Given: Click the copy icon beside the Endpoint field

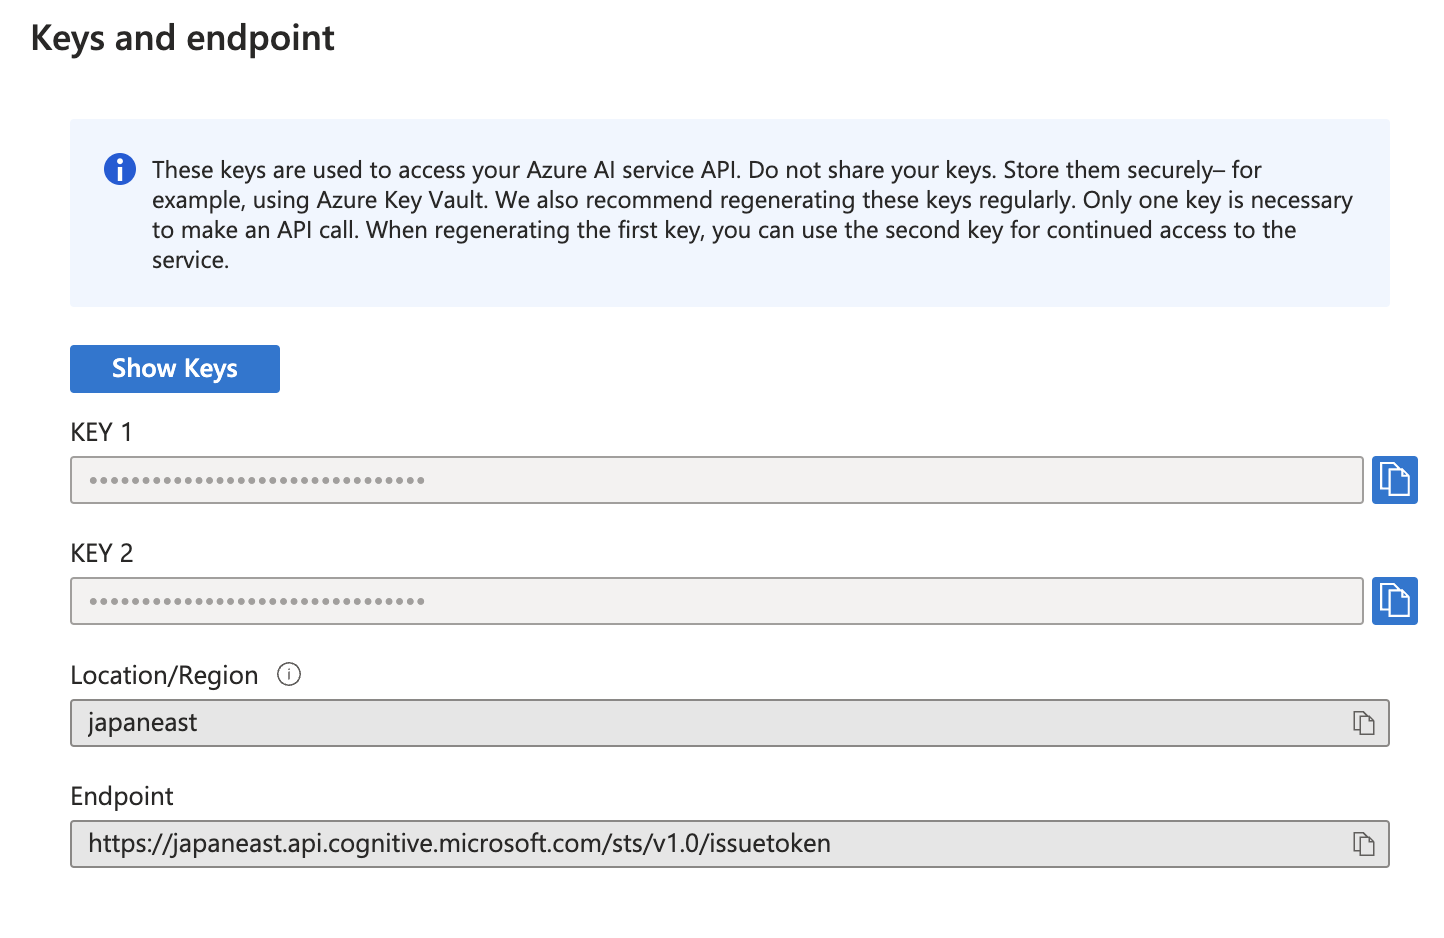Looking at the screenshot, I should click(1365, 843).
